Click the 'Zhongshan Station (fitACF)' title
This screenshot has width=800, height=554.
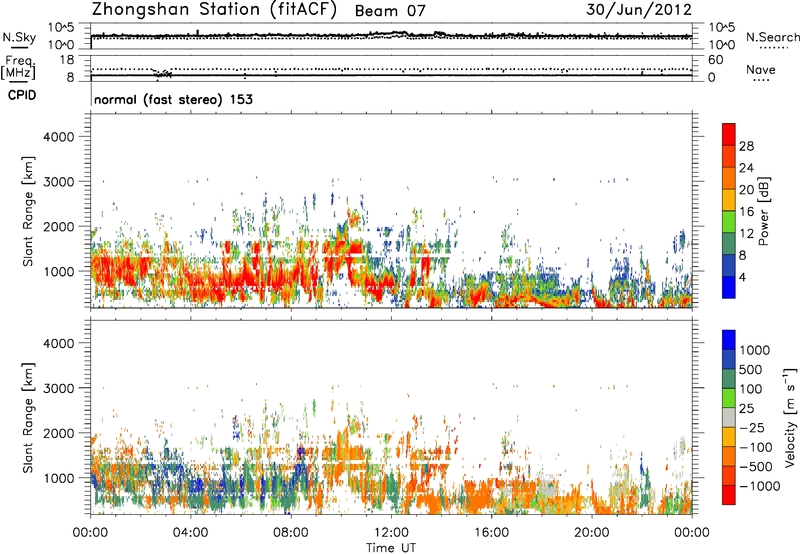pyautogui.click(x=214, y=10)
